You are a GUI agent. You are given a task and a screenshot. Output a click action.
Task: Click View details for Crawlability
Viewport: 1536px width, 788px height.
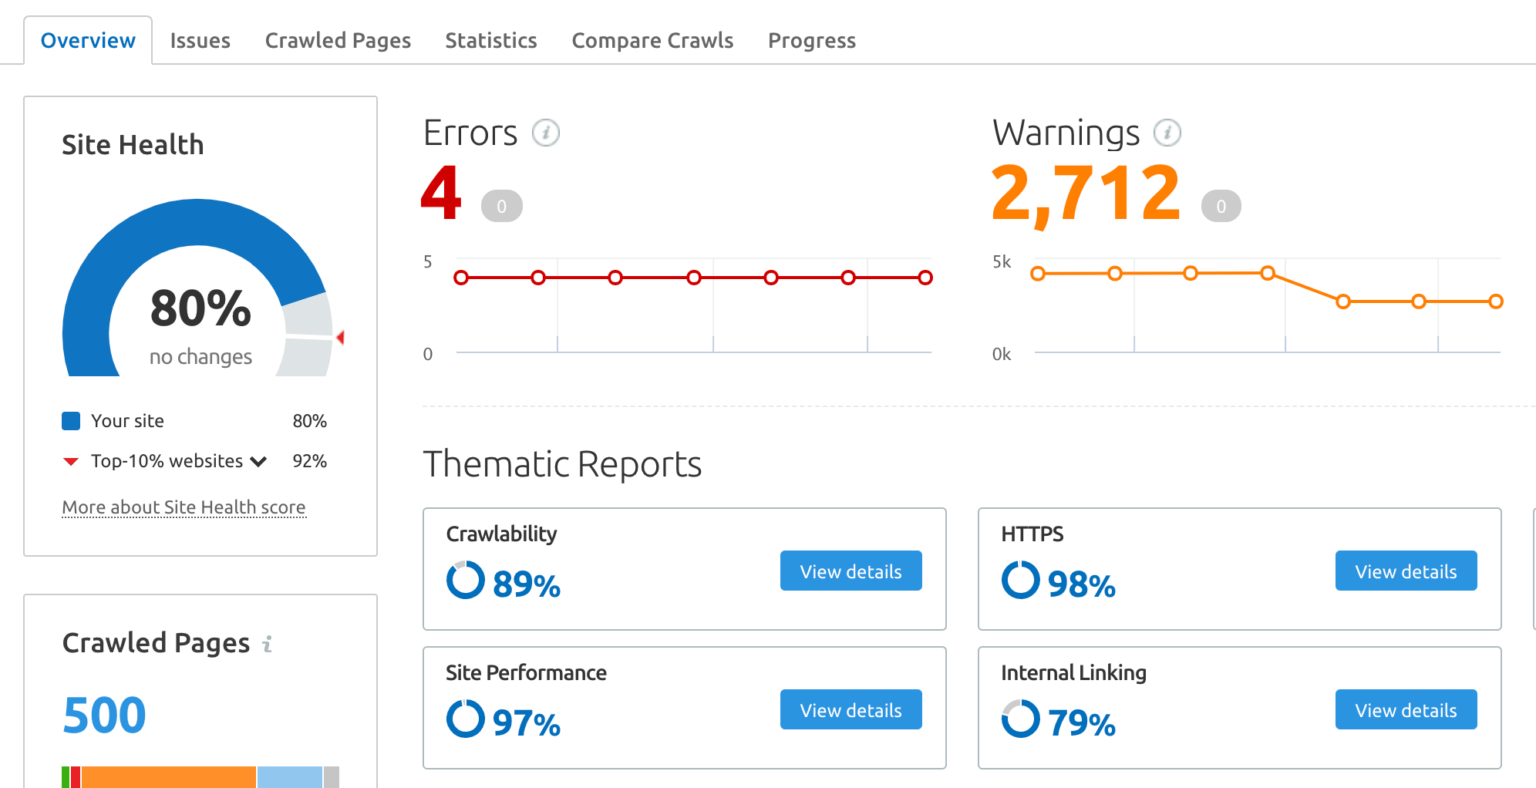tap(851, 571)
